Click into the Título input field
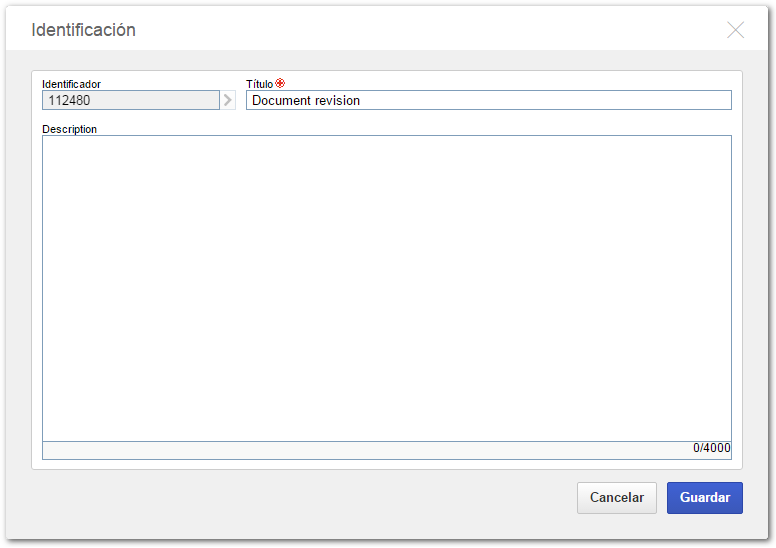This screenshot has width=776, height=548. [x=488, y=100]
